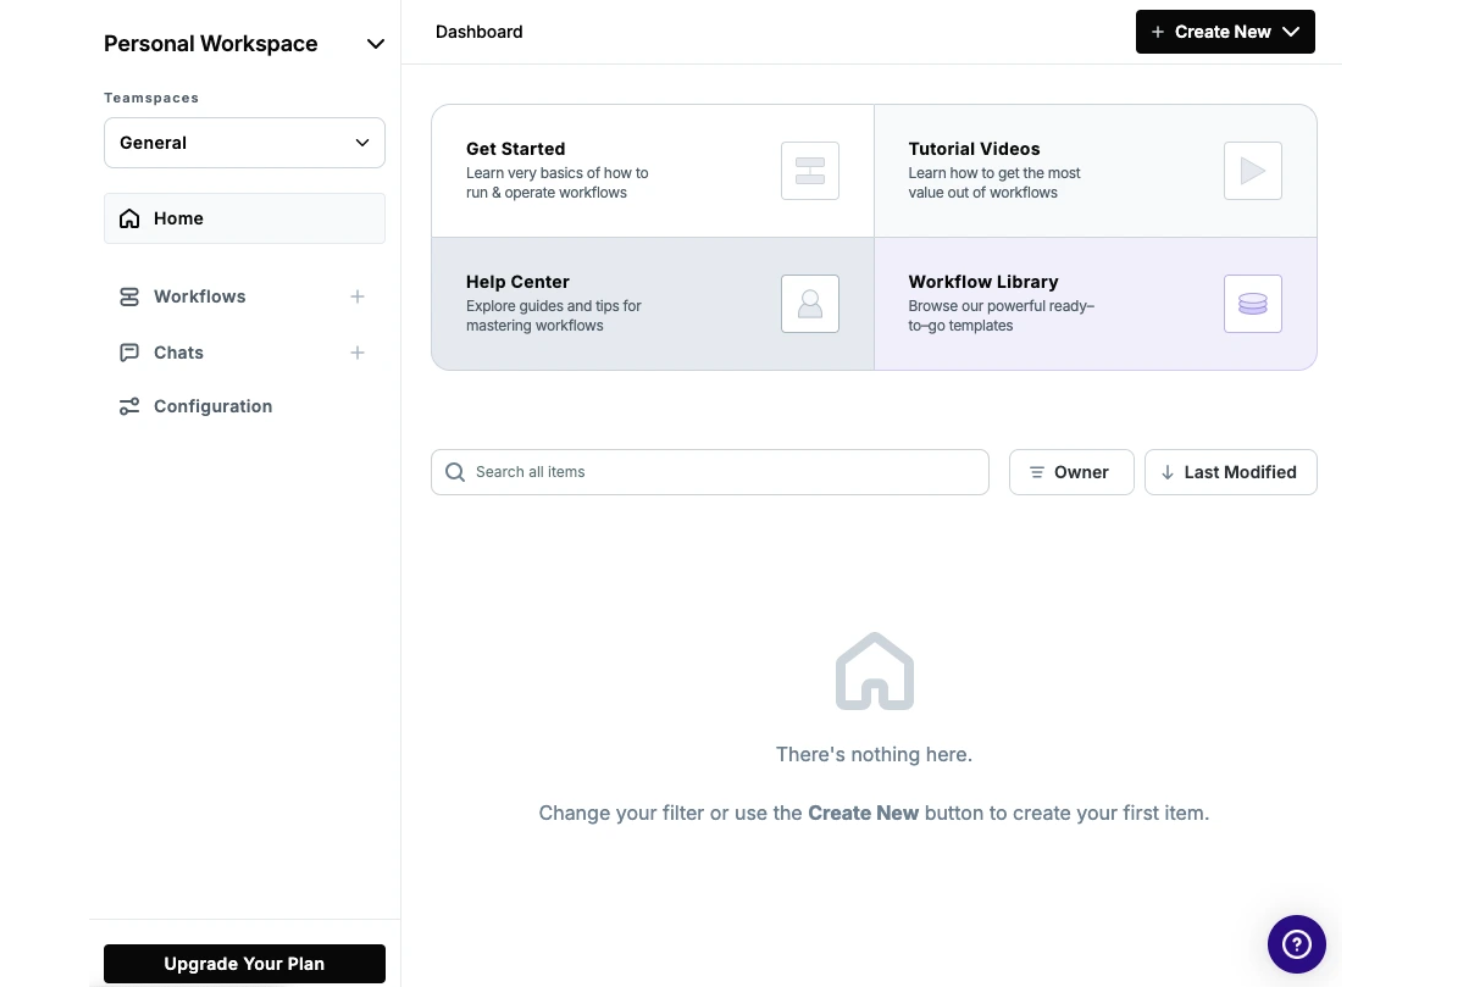Click the search magnifier icon
This screenshot has height=987, width=1480.
click(x=455, y=471)
